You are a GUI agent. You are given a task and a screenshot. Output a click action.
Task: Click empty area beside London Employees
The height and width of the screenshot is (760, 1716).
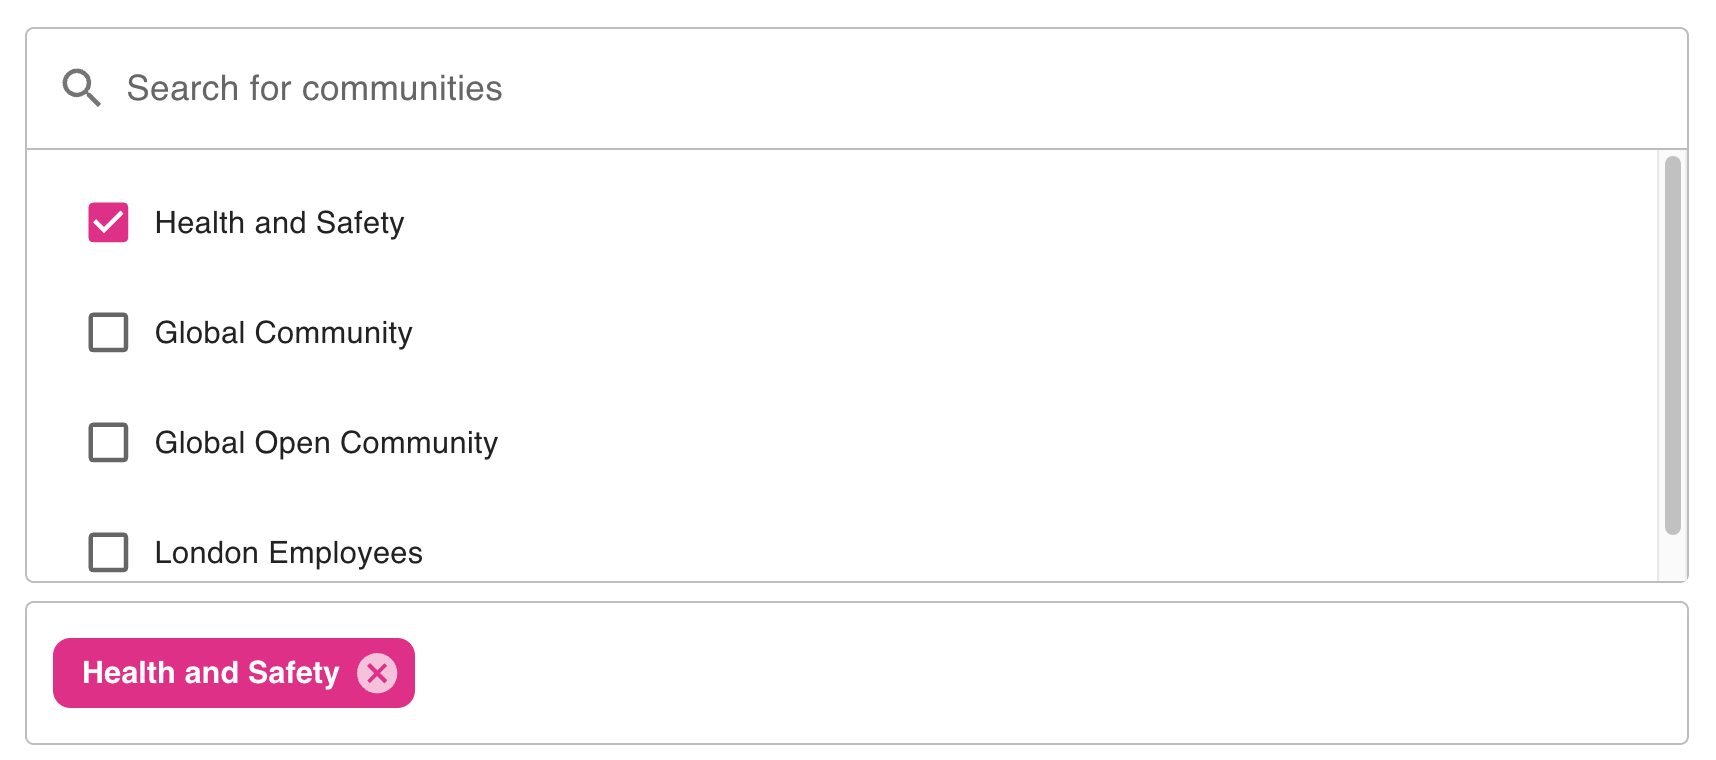coord(1000,552)
